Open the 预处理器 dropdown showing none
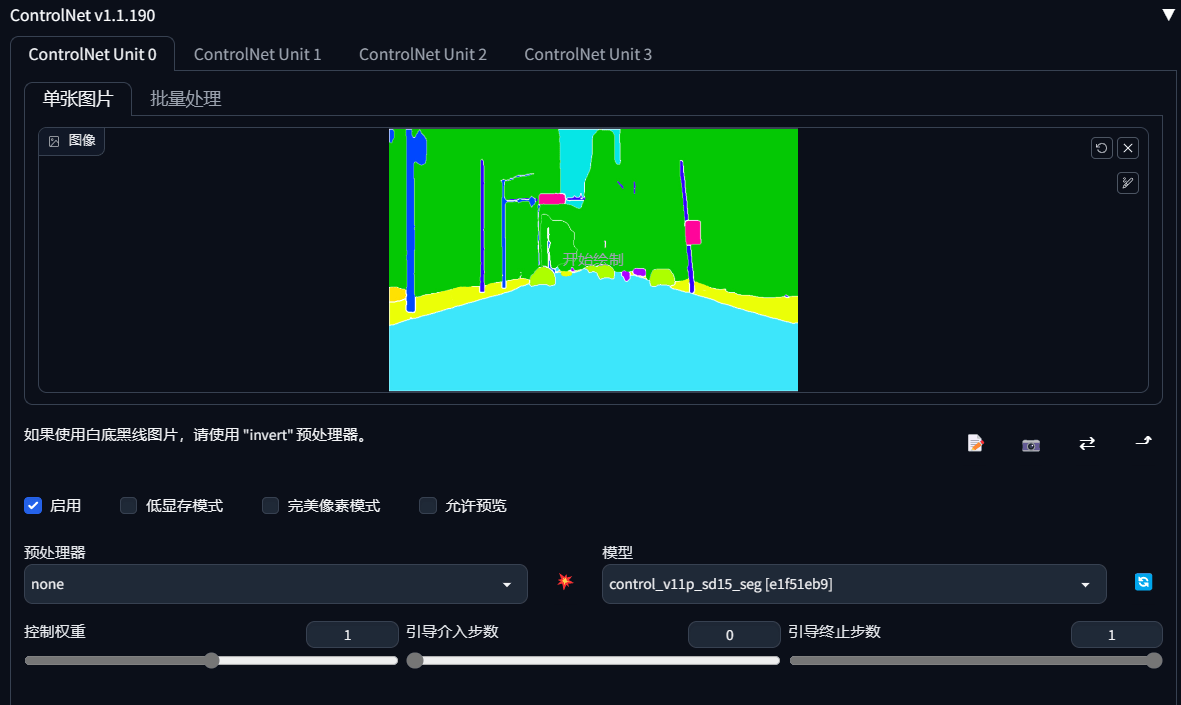This screenshot has width=1181, height=705. coord(276,584)
